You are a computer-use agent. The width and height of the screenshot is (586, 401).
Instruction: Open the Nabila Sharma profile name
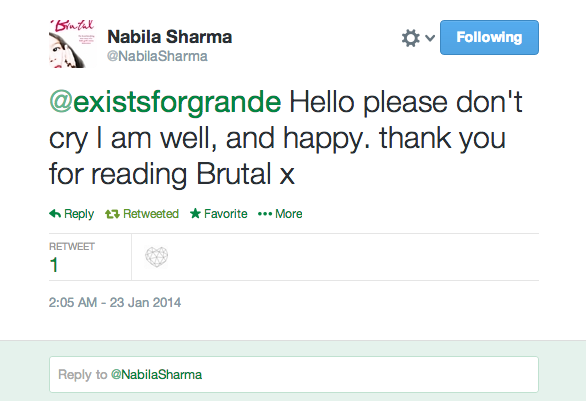coord(170,37)
